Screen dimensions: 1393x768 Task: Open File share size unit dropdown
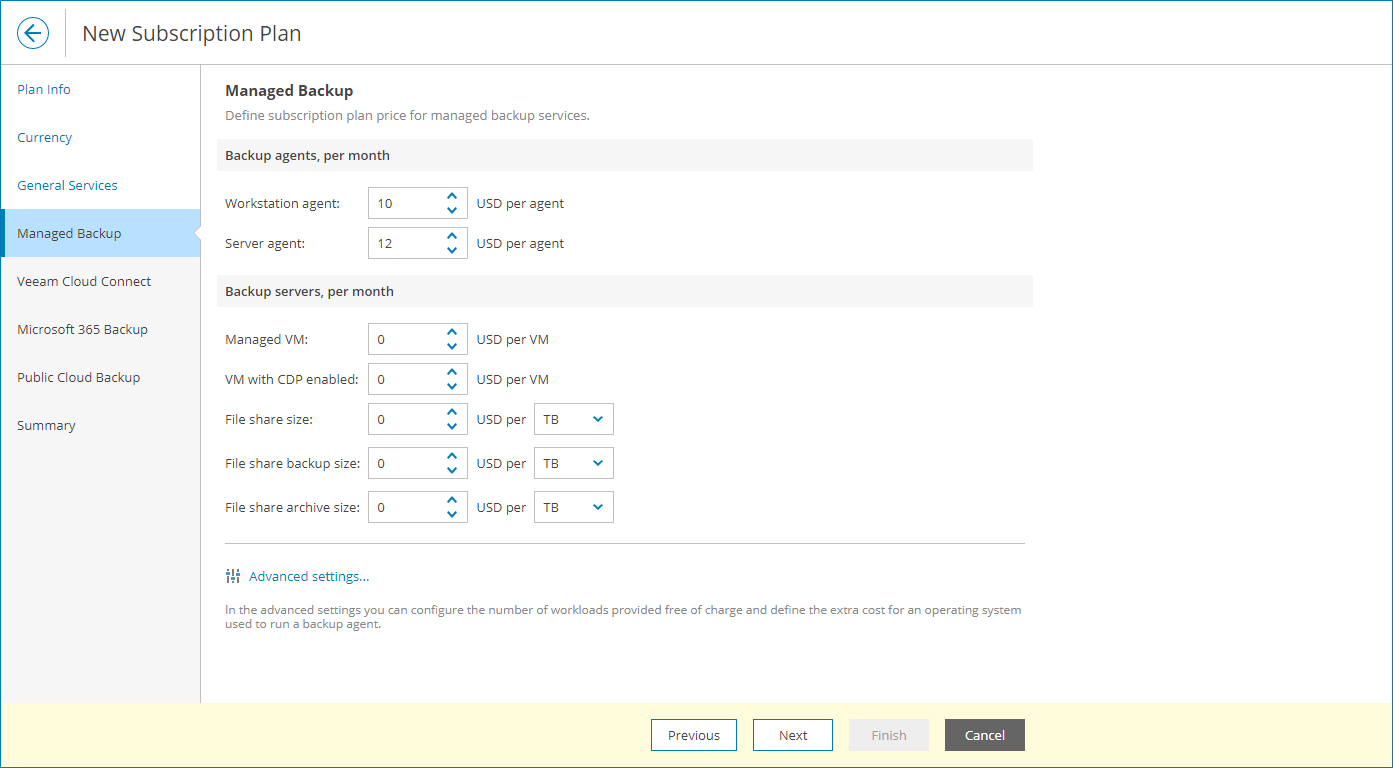(574, 420)
